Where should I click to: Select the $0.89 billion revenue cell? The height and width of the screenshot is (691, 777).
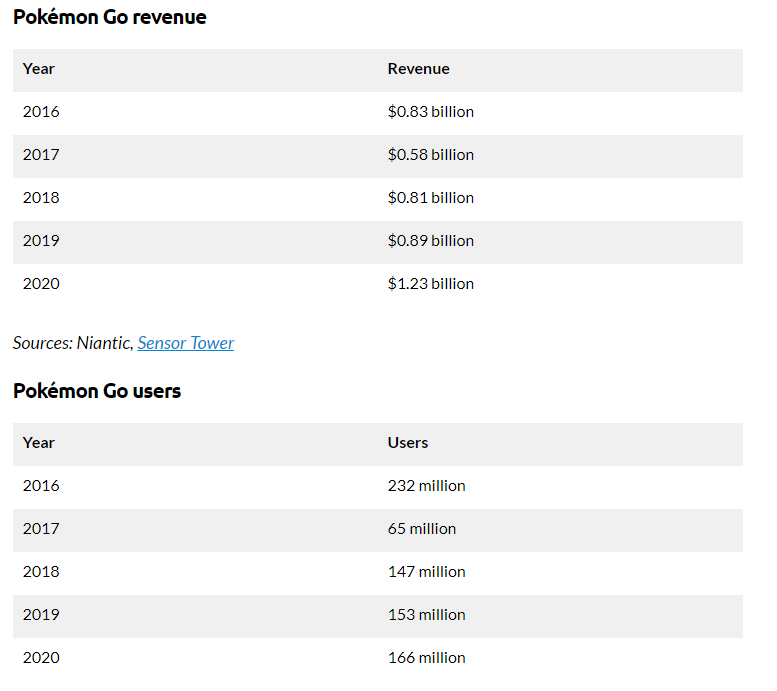point(431,241)
